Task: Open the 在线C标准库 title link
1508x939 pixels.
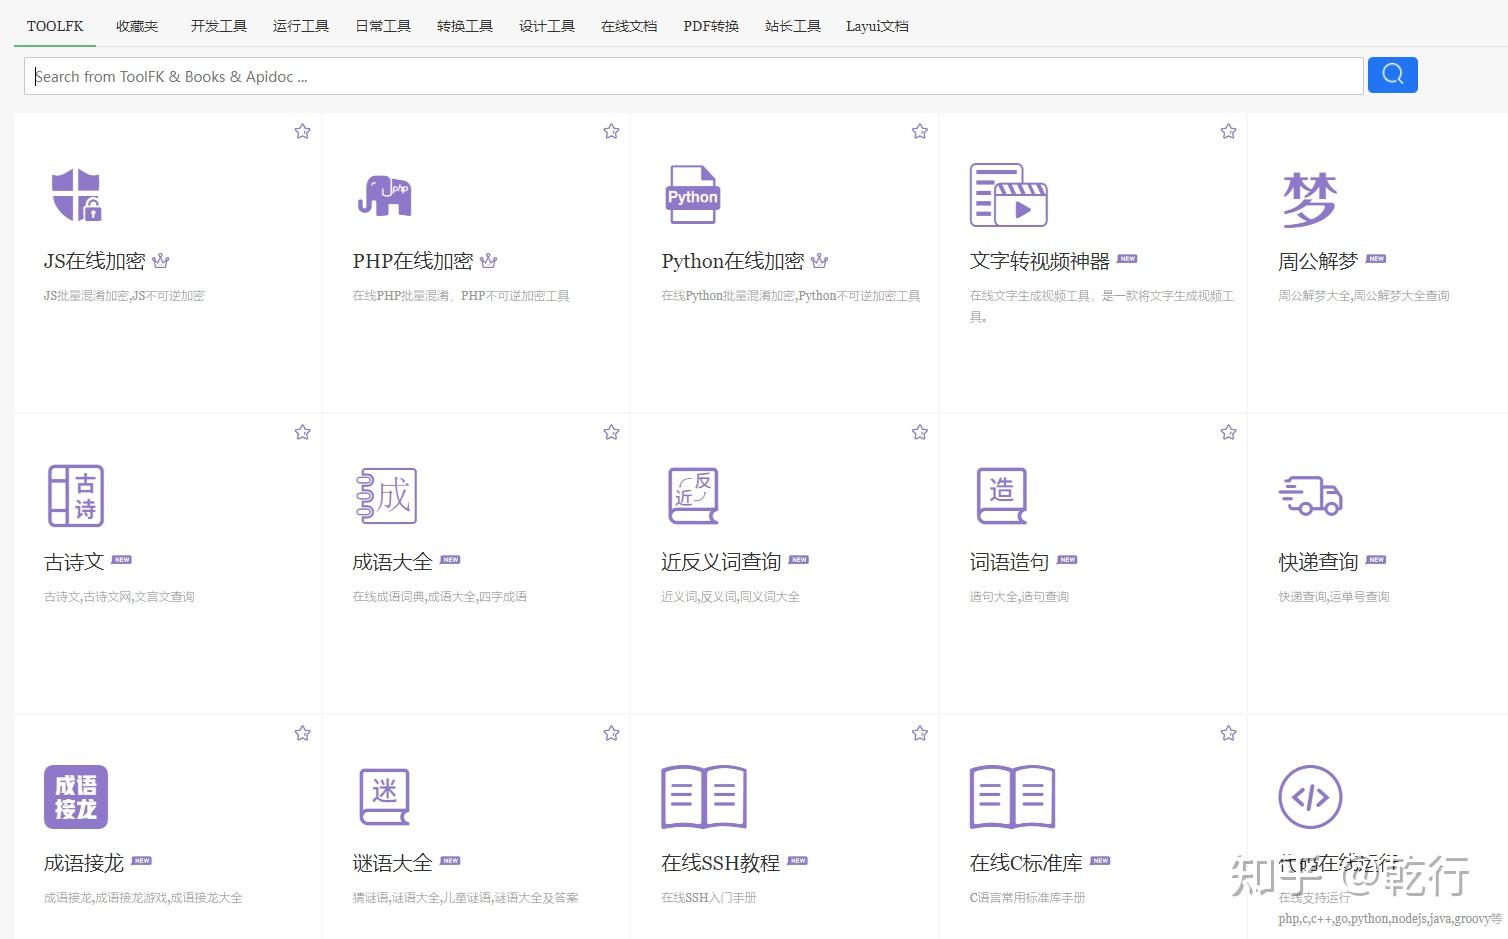Action: (1027, 863)
